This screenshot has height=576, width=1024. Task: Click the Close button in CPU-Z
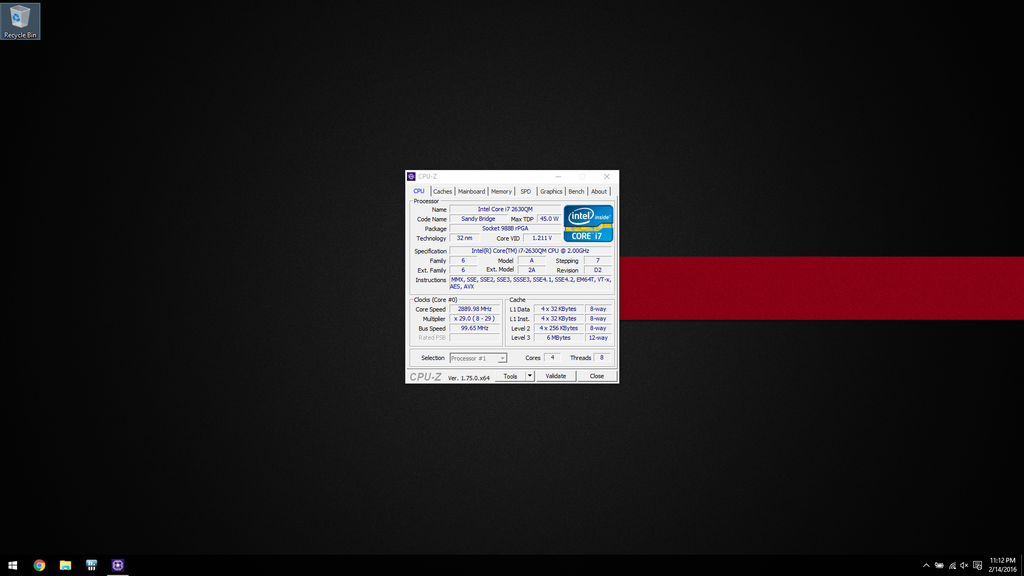[x=597, y=376]
